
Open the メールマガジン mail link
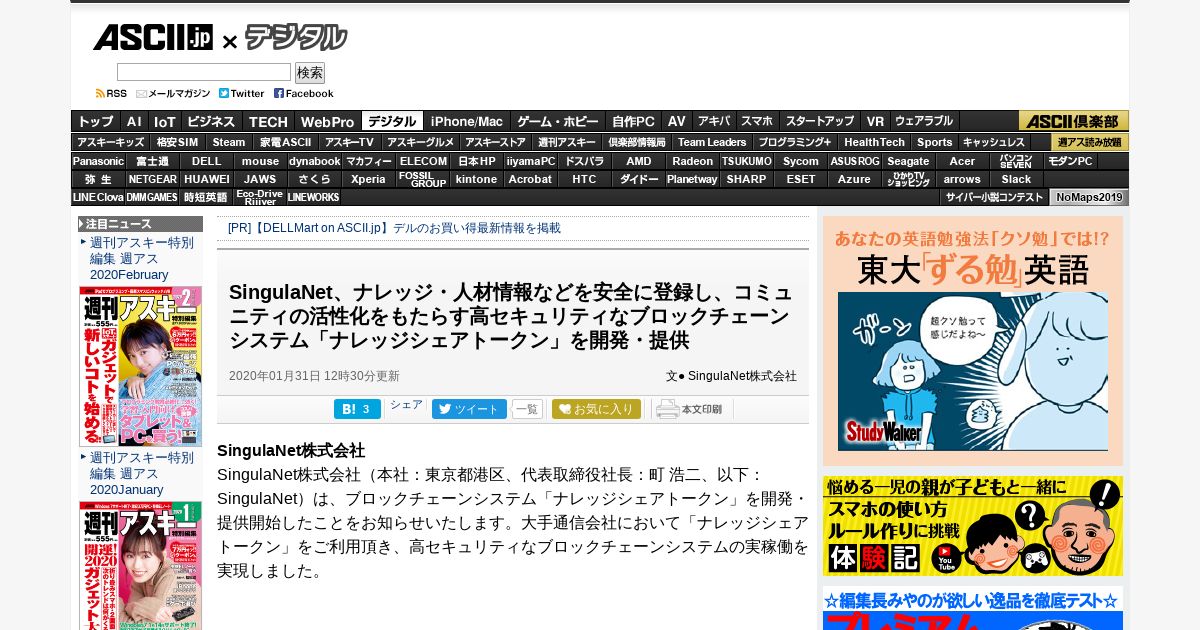pyautogui.click(x=173, y=93)
